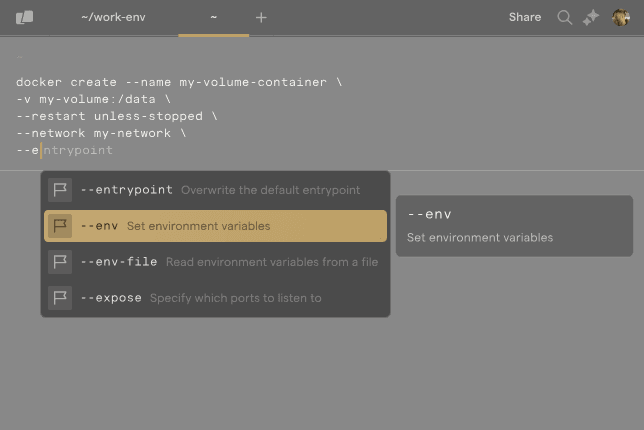644x430 pixels.
Task: Click the 'docker create --name' command line
Action: coord(179,82)
